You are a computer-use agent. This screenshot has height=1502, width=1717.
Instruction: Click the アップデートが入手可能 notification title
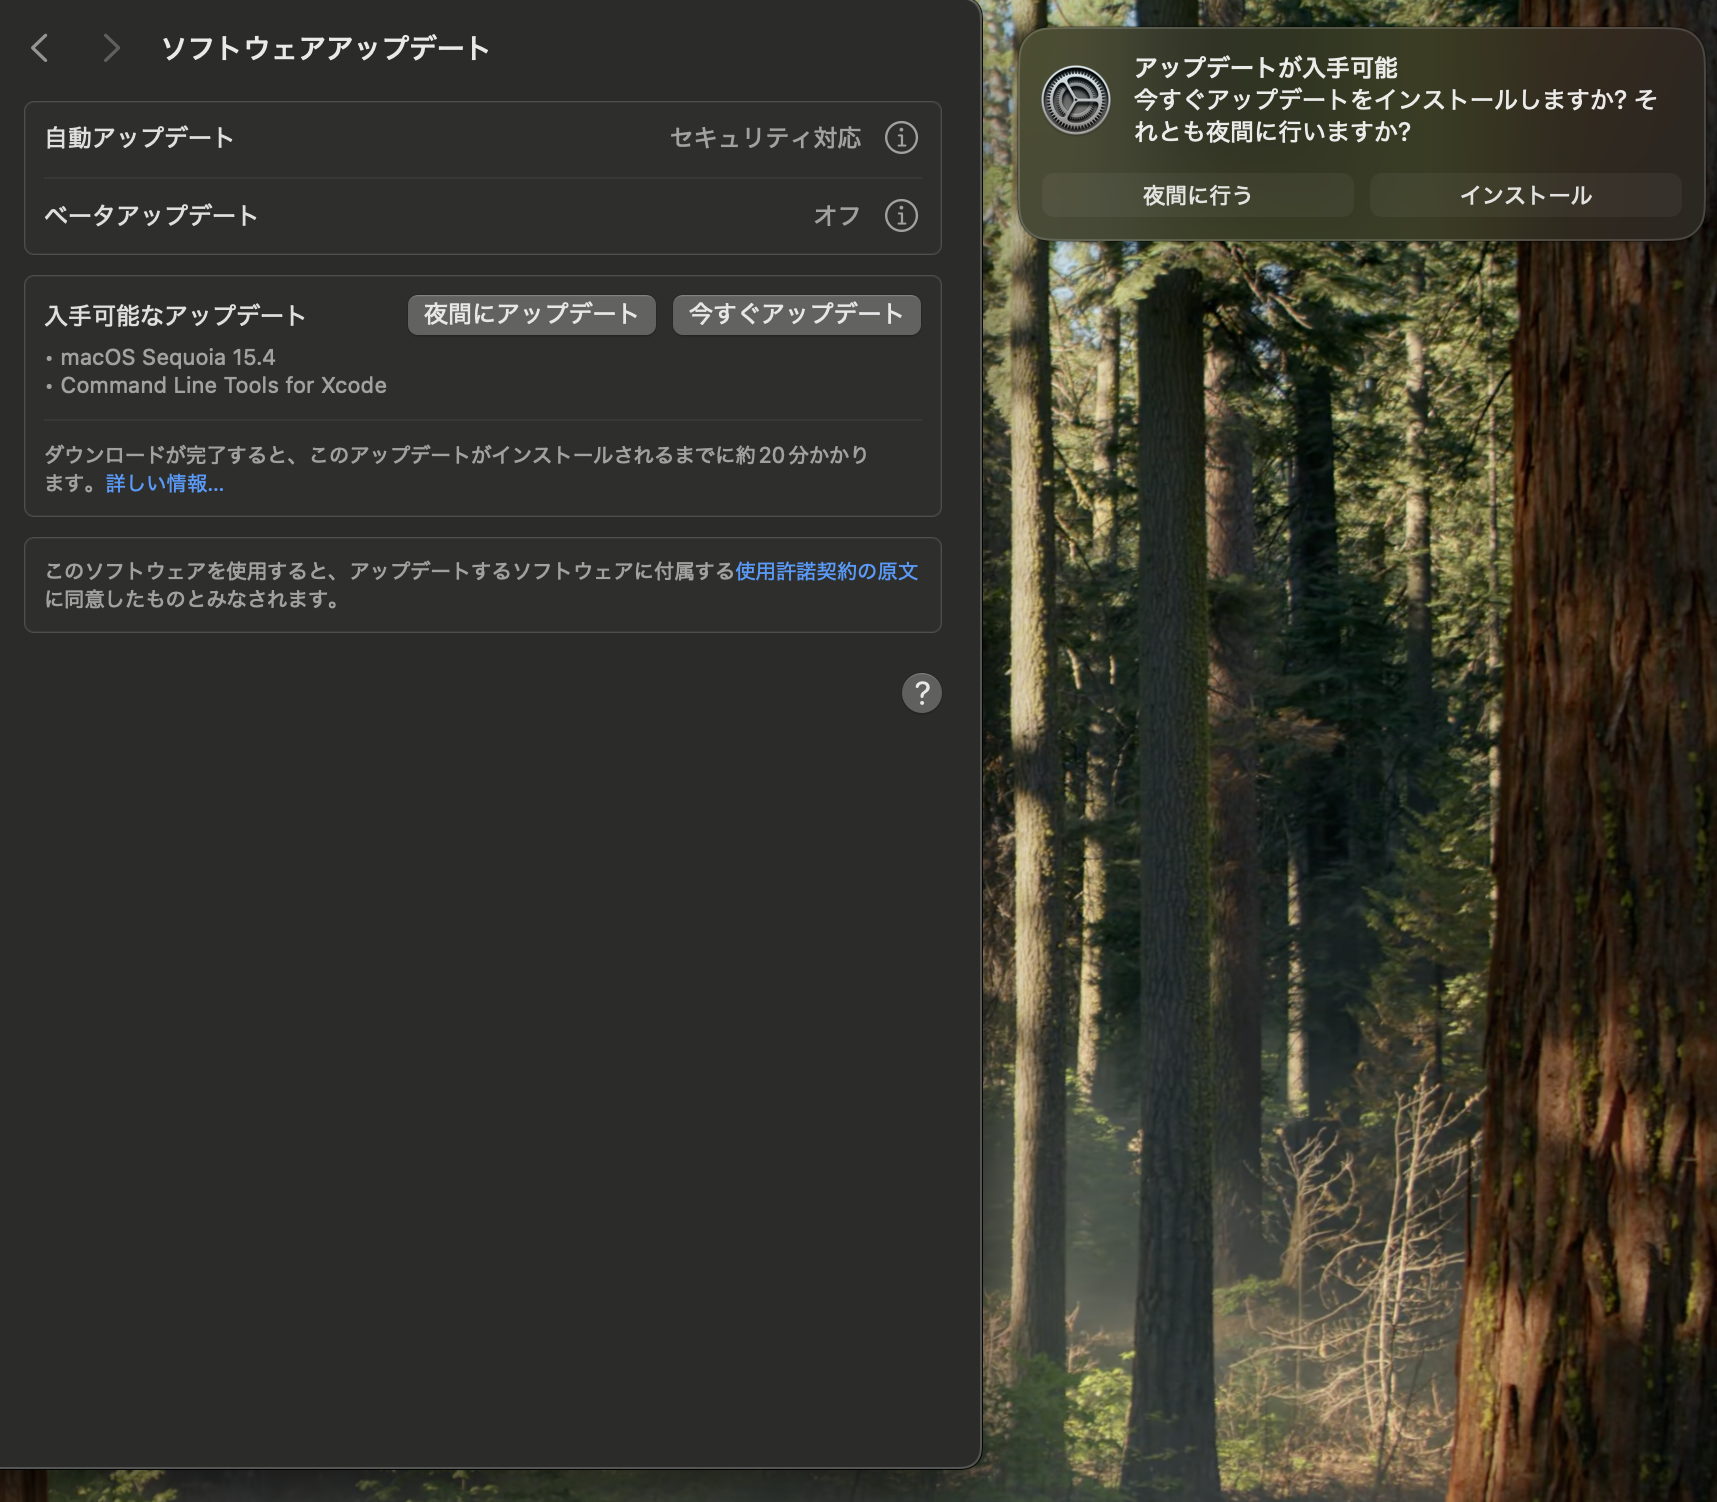pyautogui.click(x=1265, y=68)
